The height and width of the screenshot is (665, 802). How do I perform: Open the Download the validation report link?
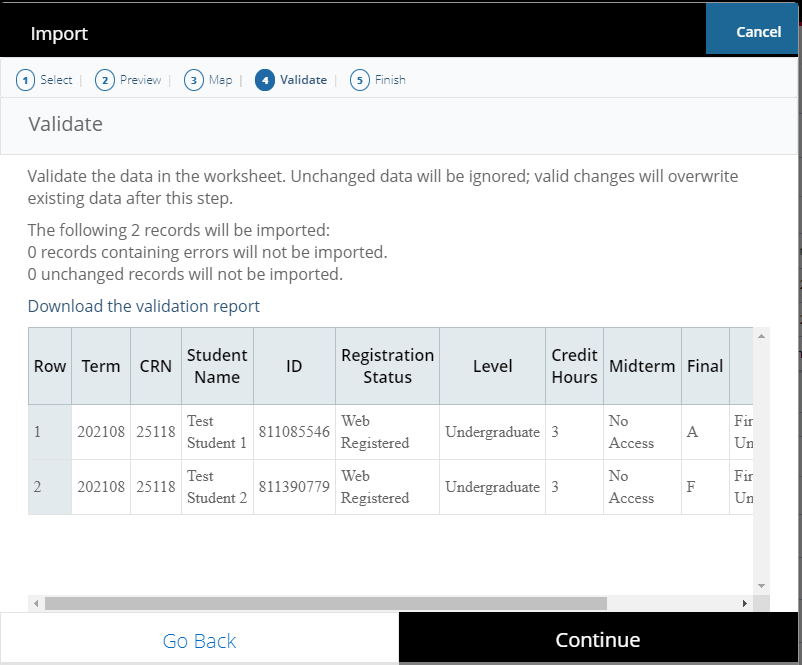click(x=142, y=305)
